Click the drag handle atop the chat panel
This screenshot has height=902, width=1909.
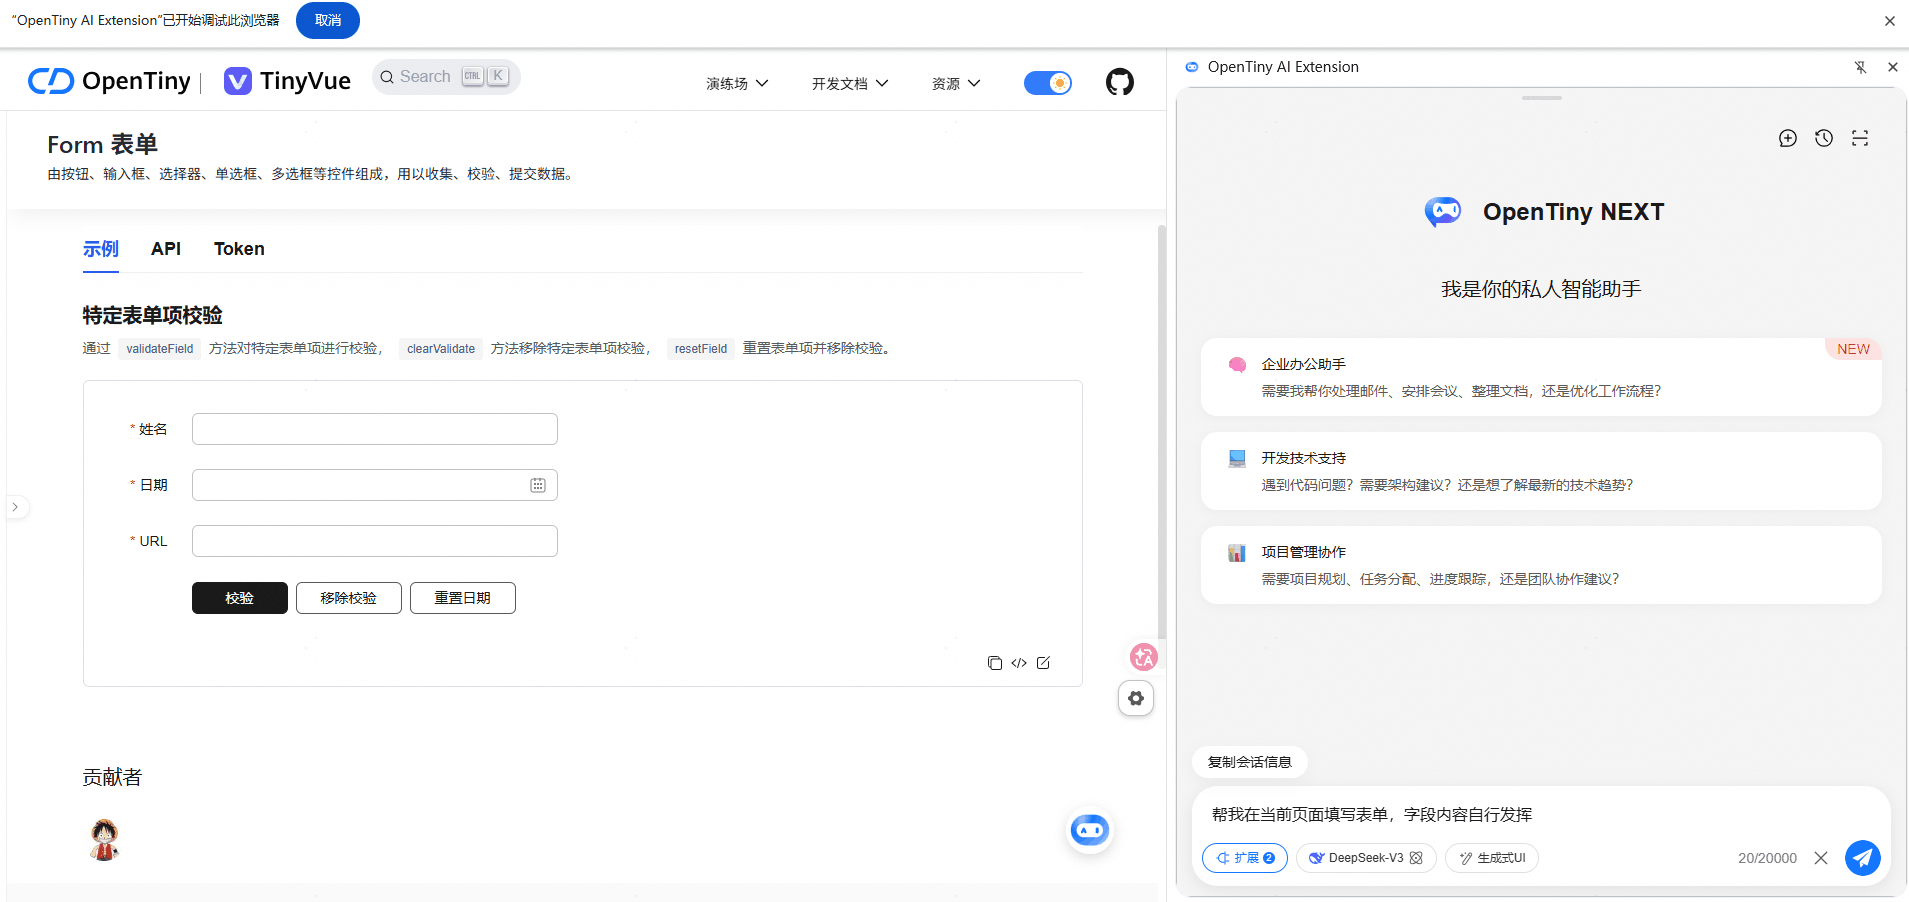coord(1542,98)
